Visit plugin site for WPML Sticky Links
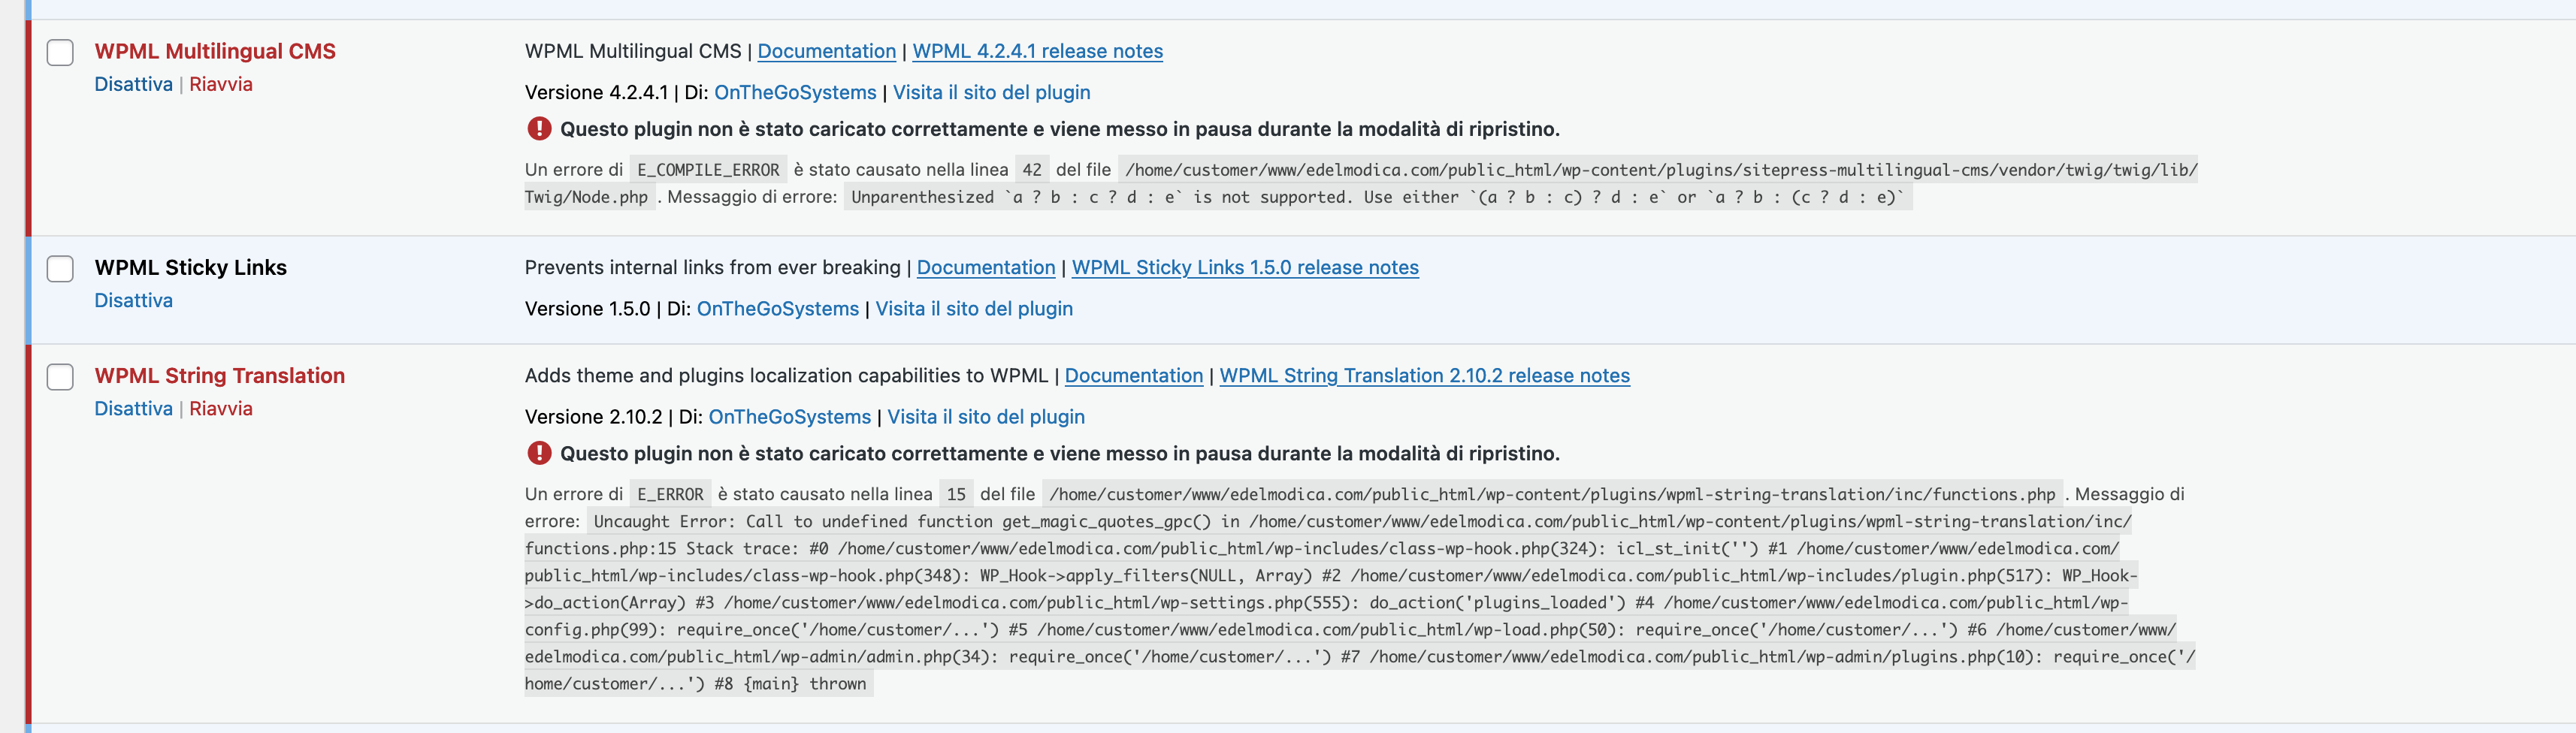The image size is (2576, 733). tap(974, 308)
